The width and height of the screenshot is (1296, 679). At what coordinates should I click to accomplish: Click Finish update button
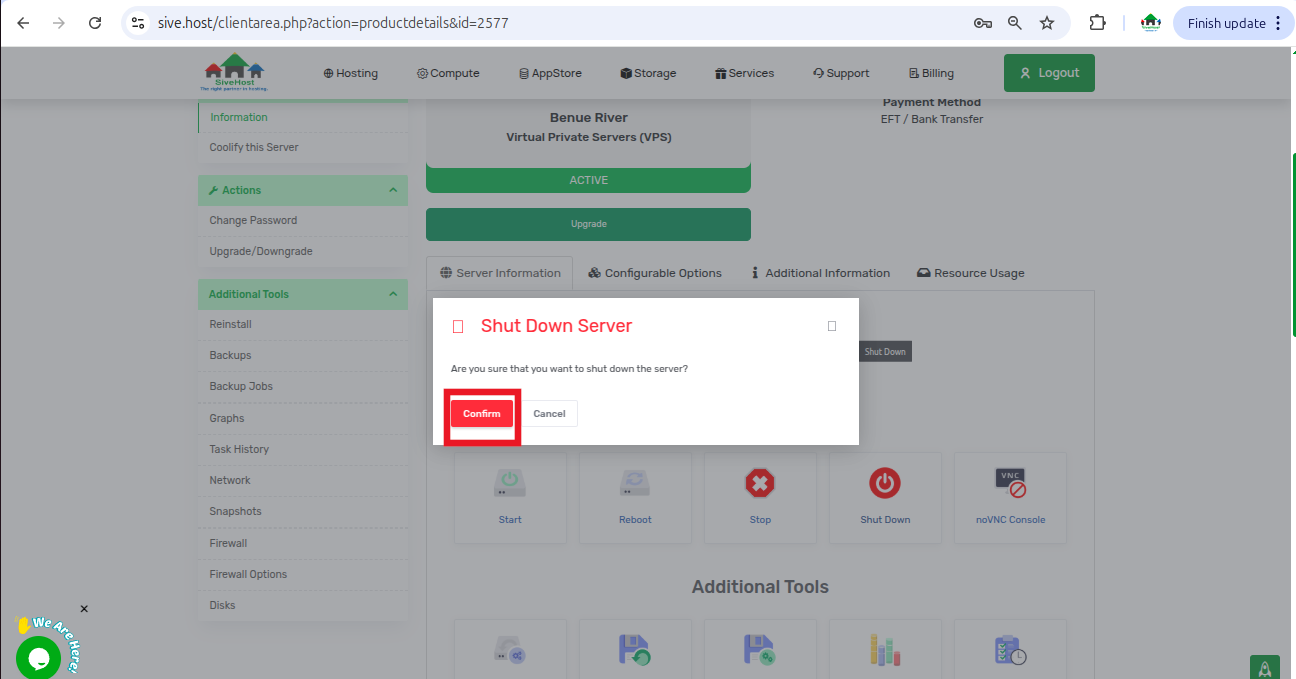(x=1234, y=23)
